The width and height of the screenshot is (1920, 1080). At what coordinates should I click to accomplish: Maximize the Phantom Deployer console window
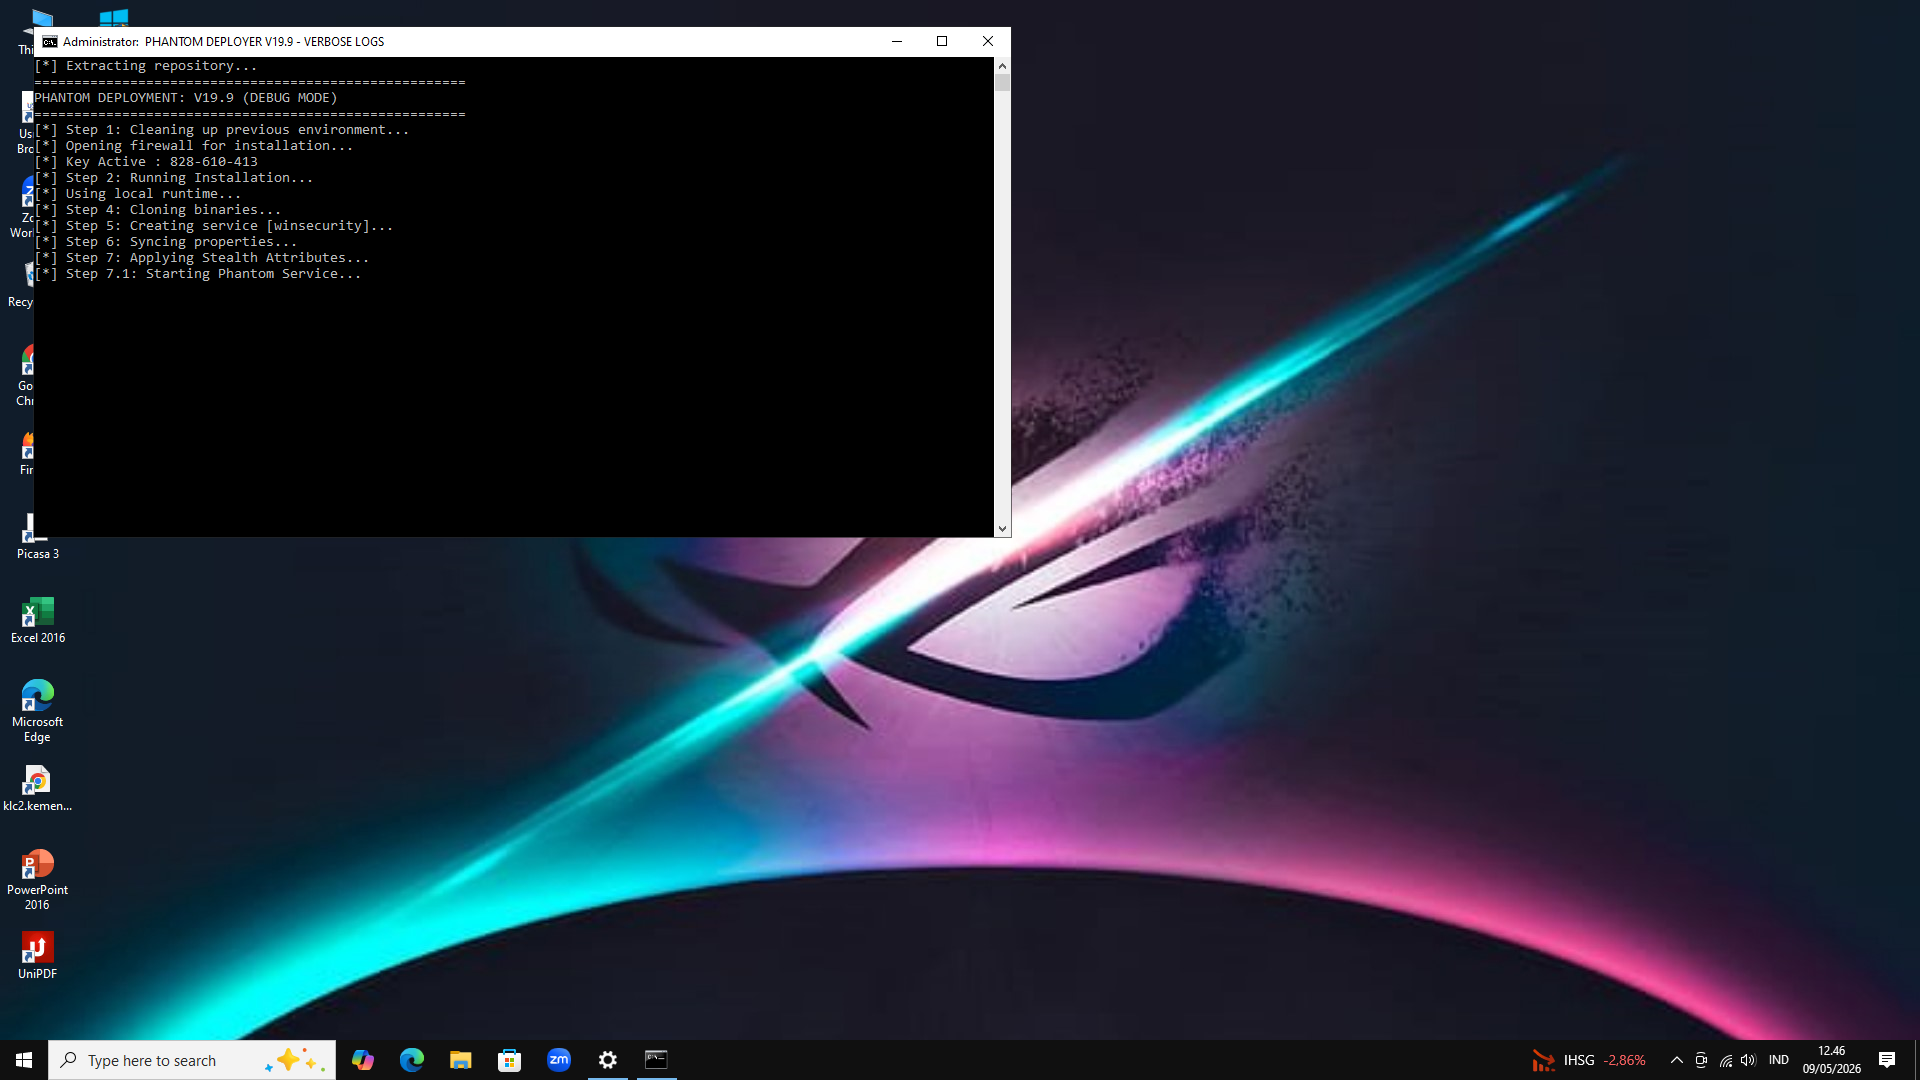point(942,41)
